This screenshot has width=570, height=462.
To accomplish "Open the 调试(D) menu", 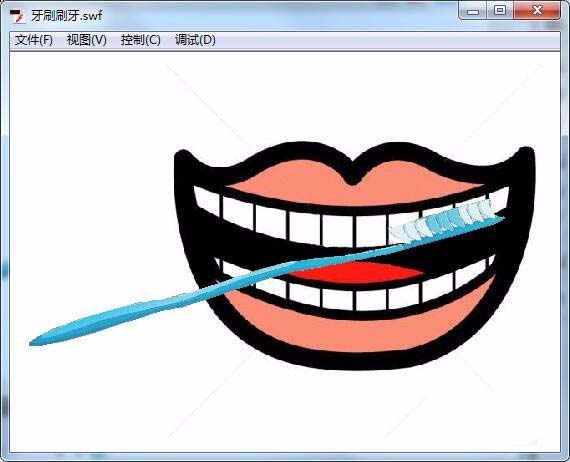I will point(195,40).
